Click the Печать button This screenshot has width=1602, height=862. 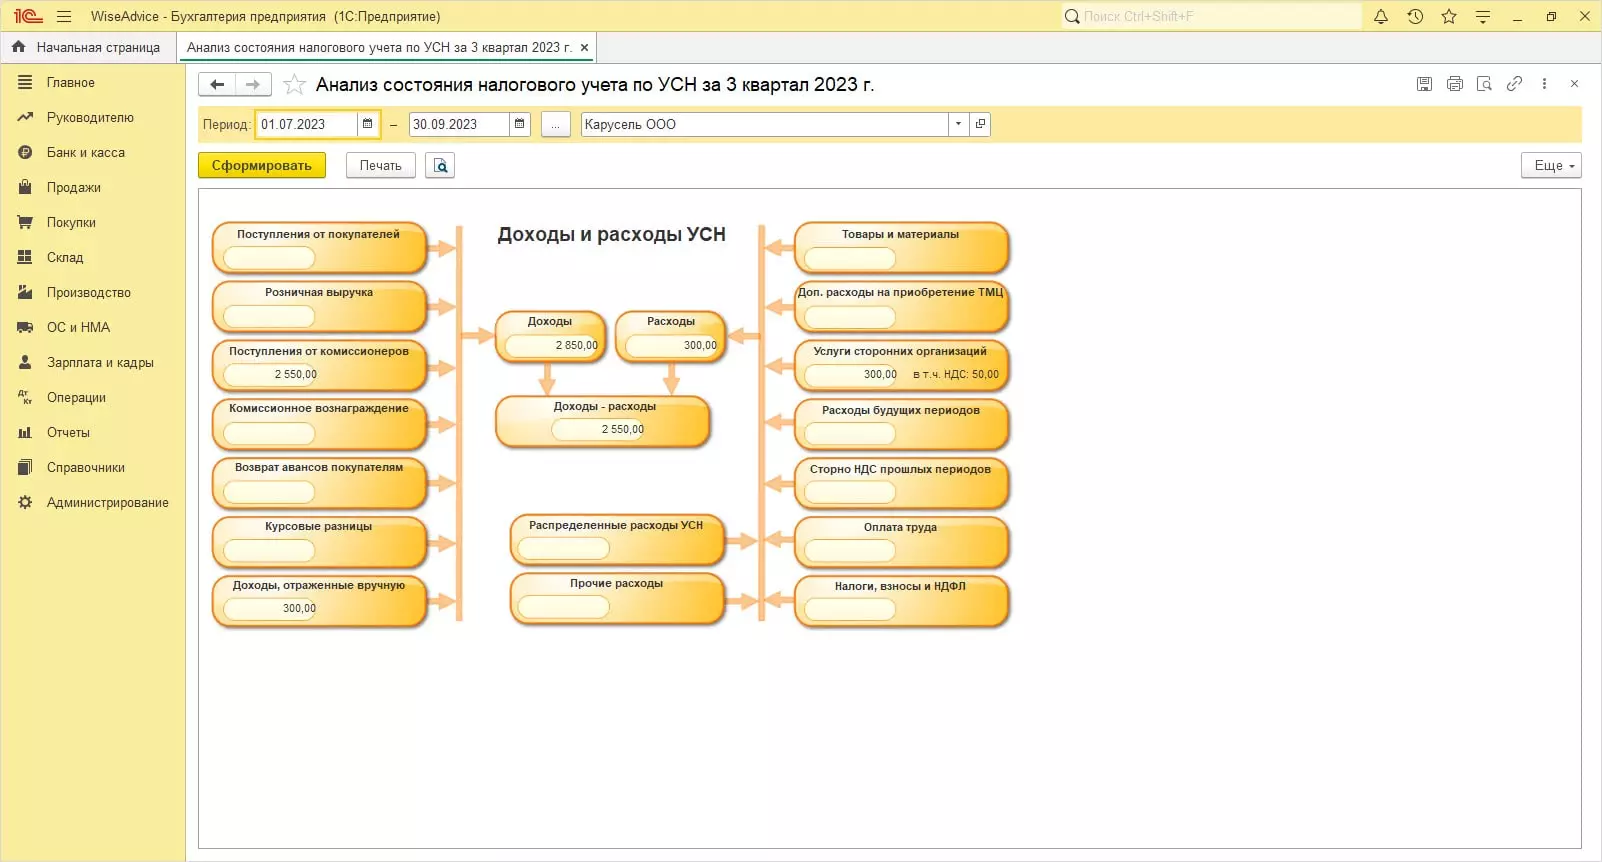[x=381, y=165]
